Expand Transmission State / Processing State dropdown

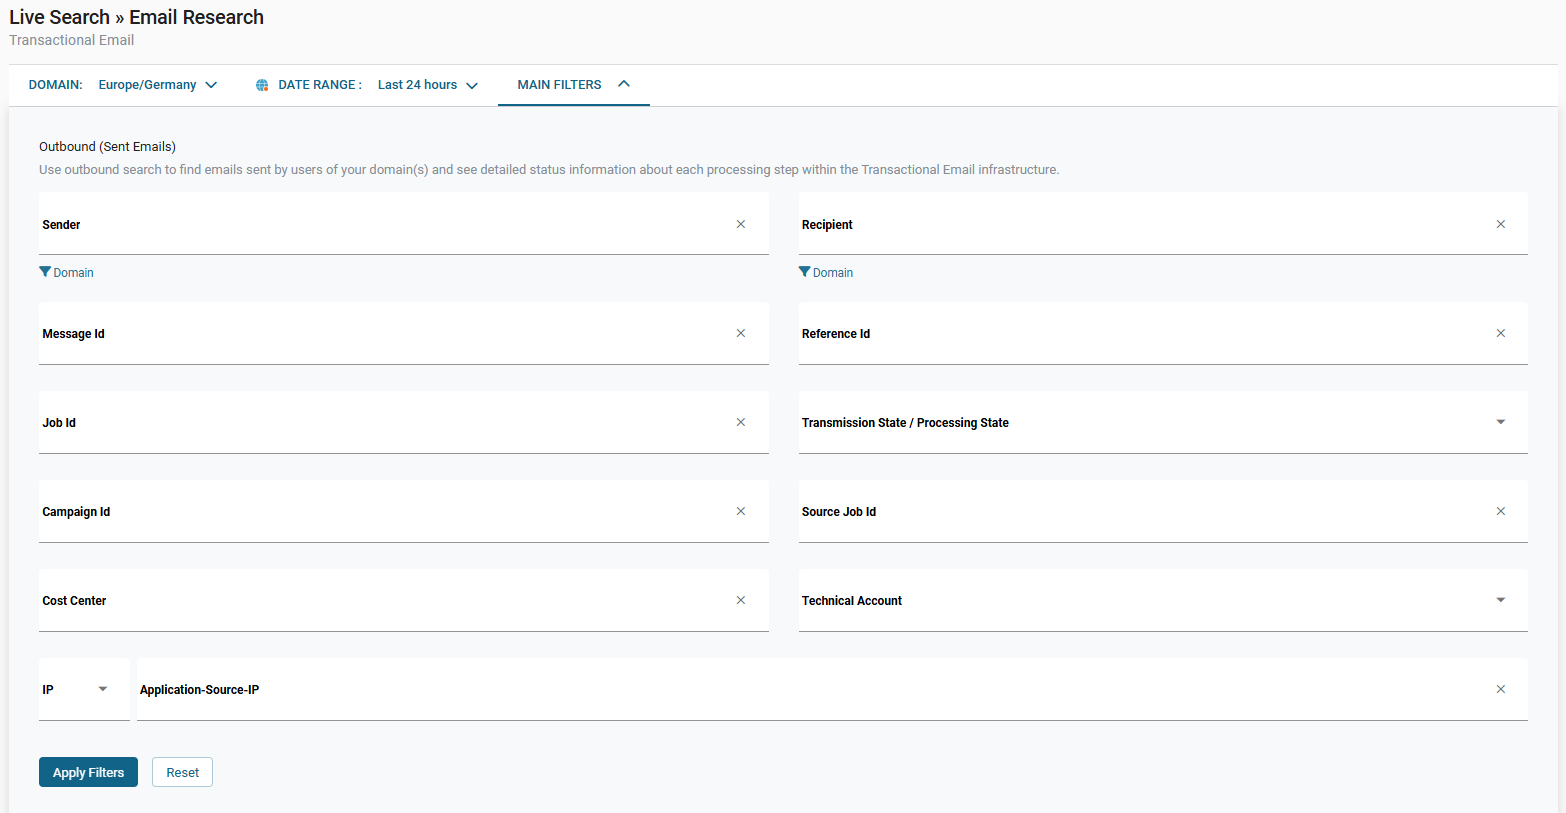tap(1500, 422)
